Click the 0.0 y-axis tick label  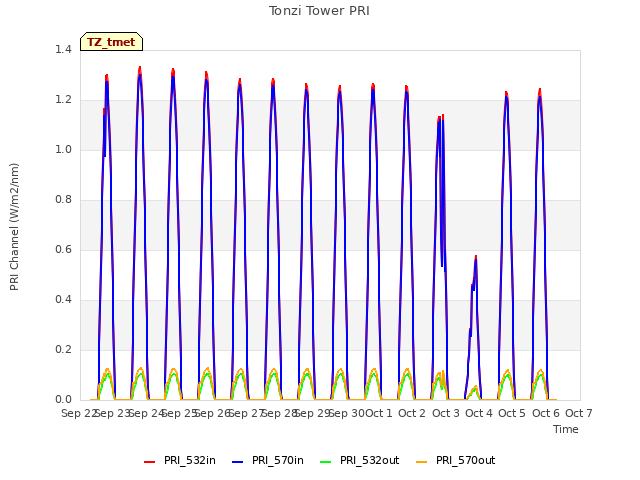pos(63,400)
